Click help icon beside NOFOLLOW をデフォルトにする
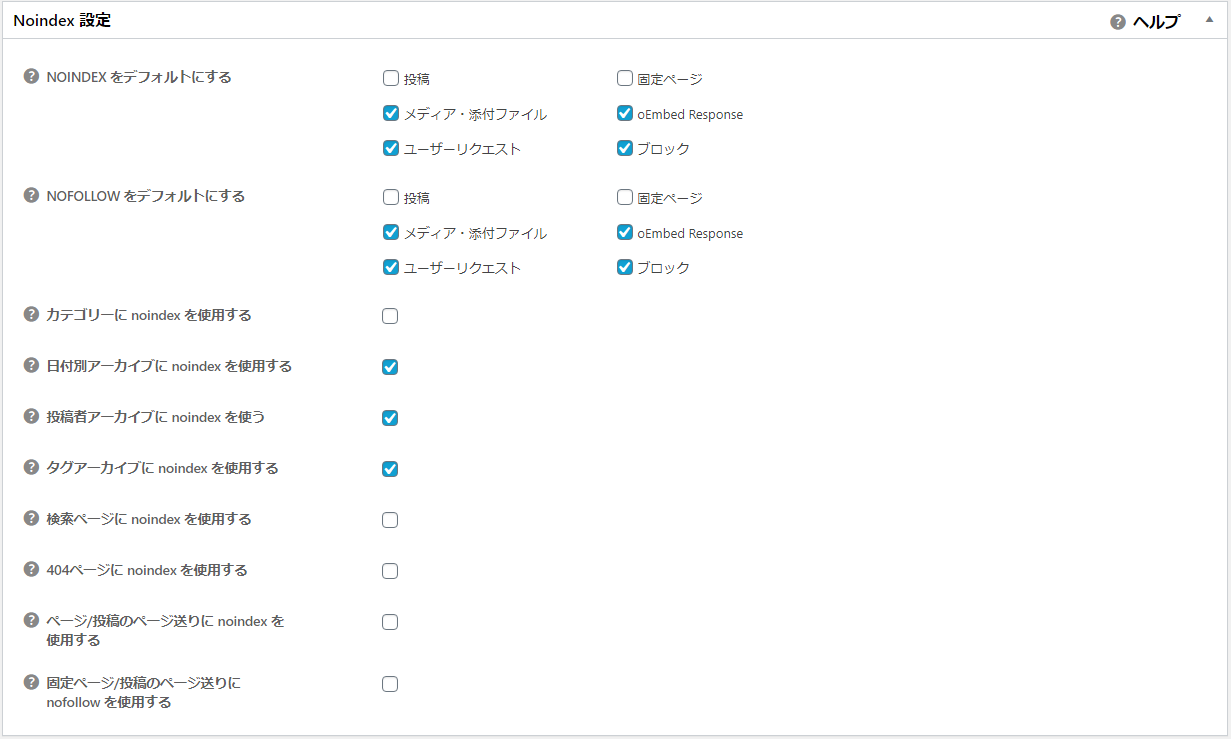This screenshot has width=1231, height=739. 31,196
